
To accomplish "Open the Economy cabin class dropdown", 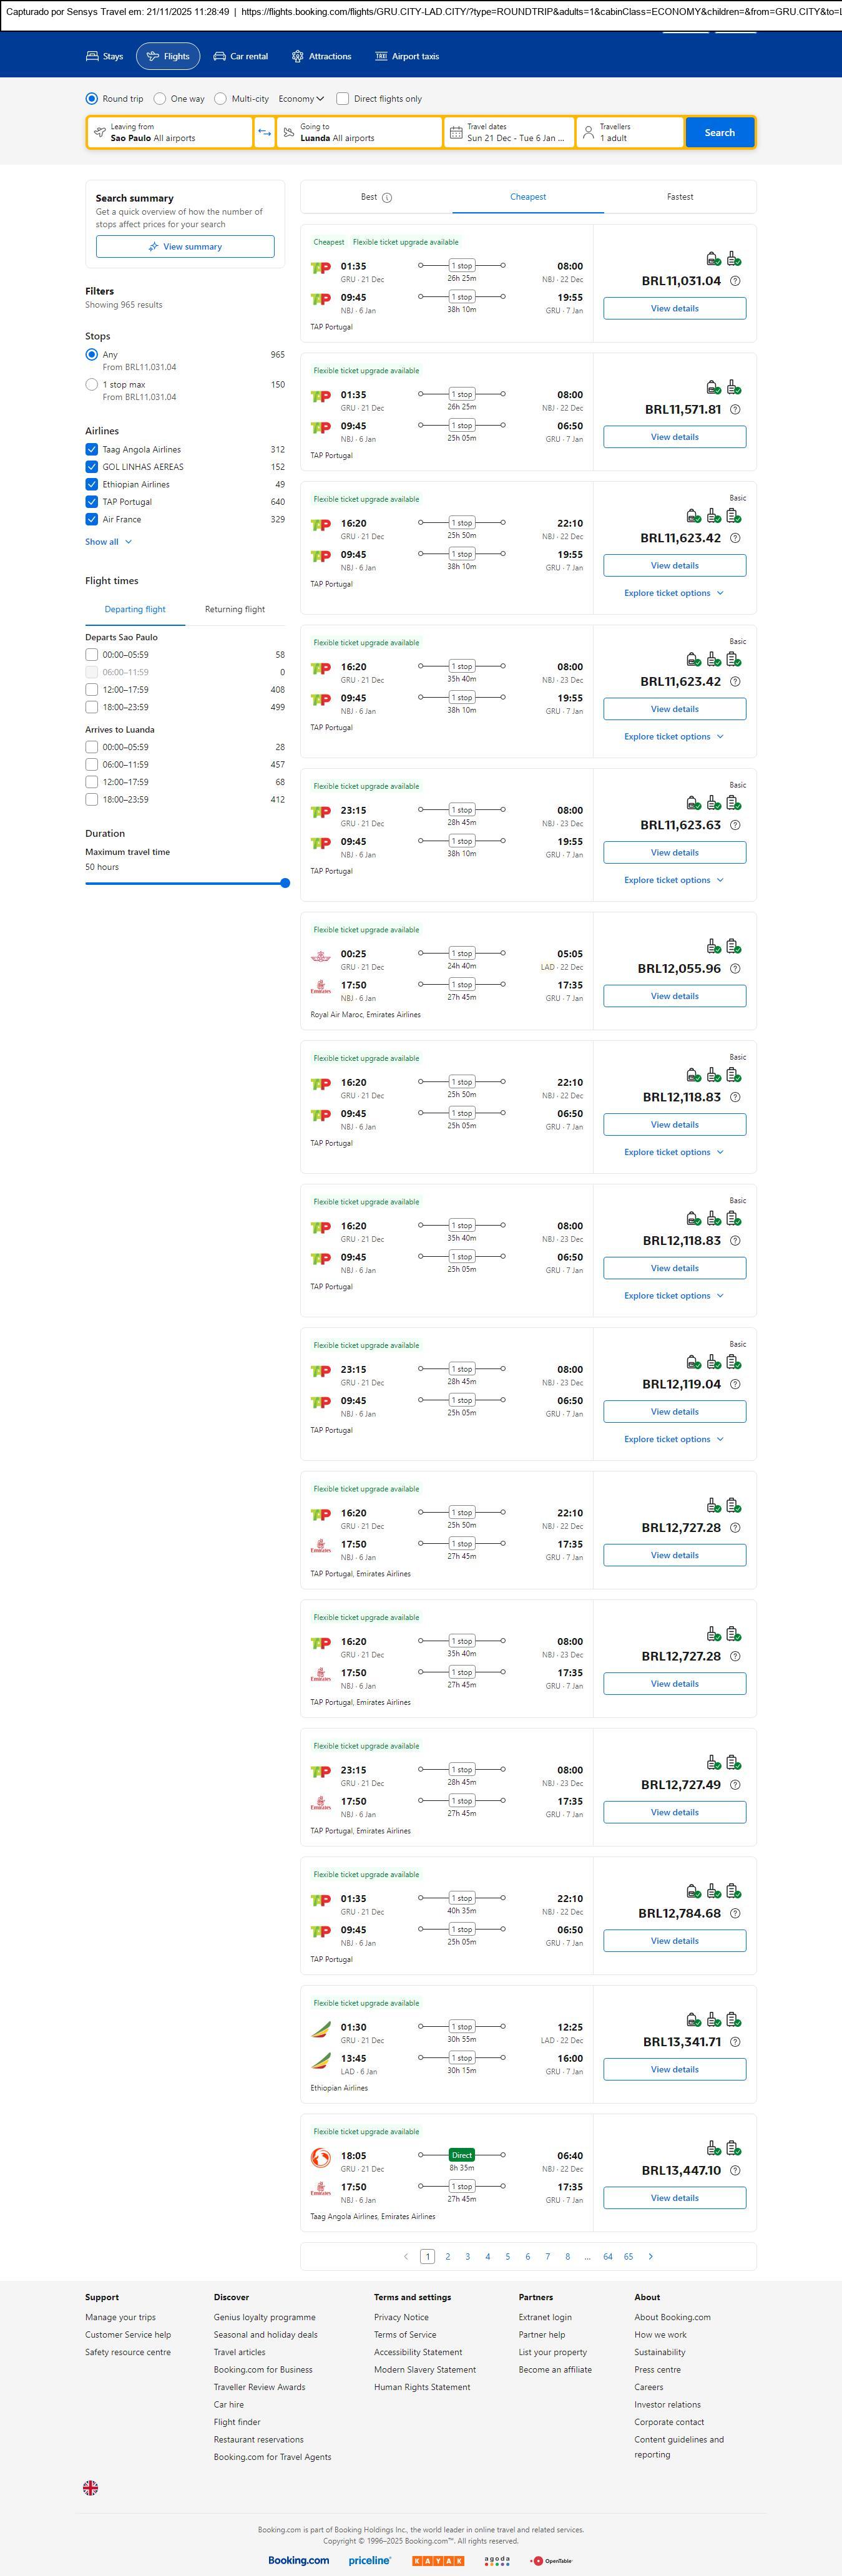I will click(301, 99).
